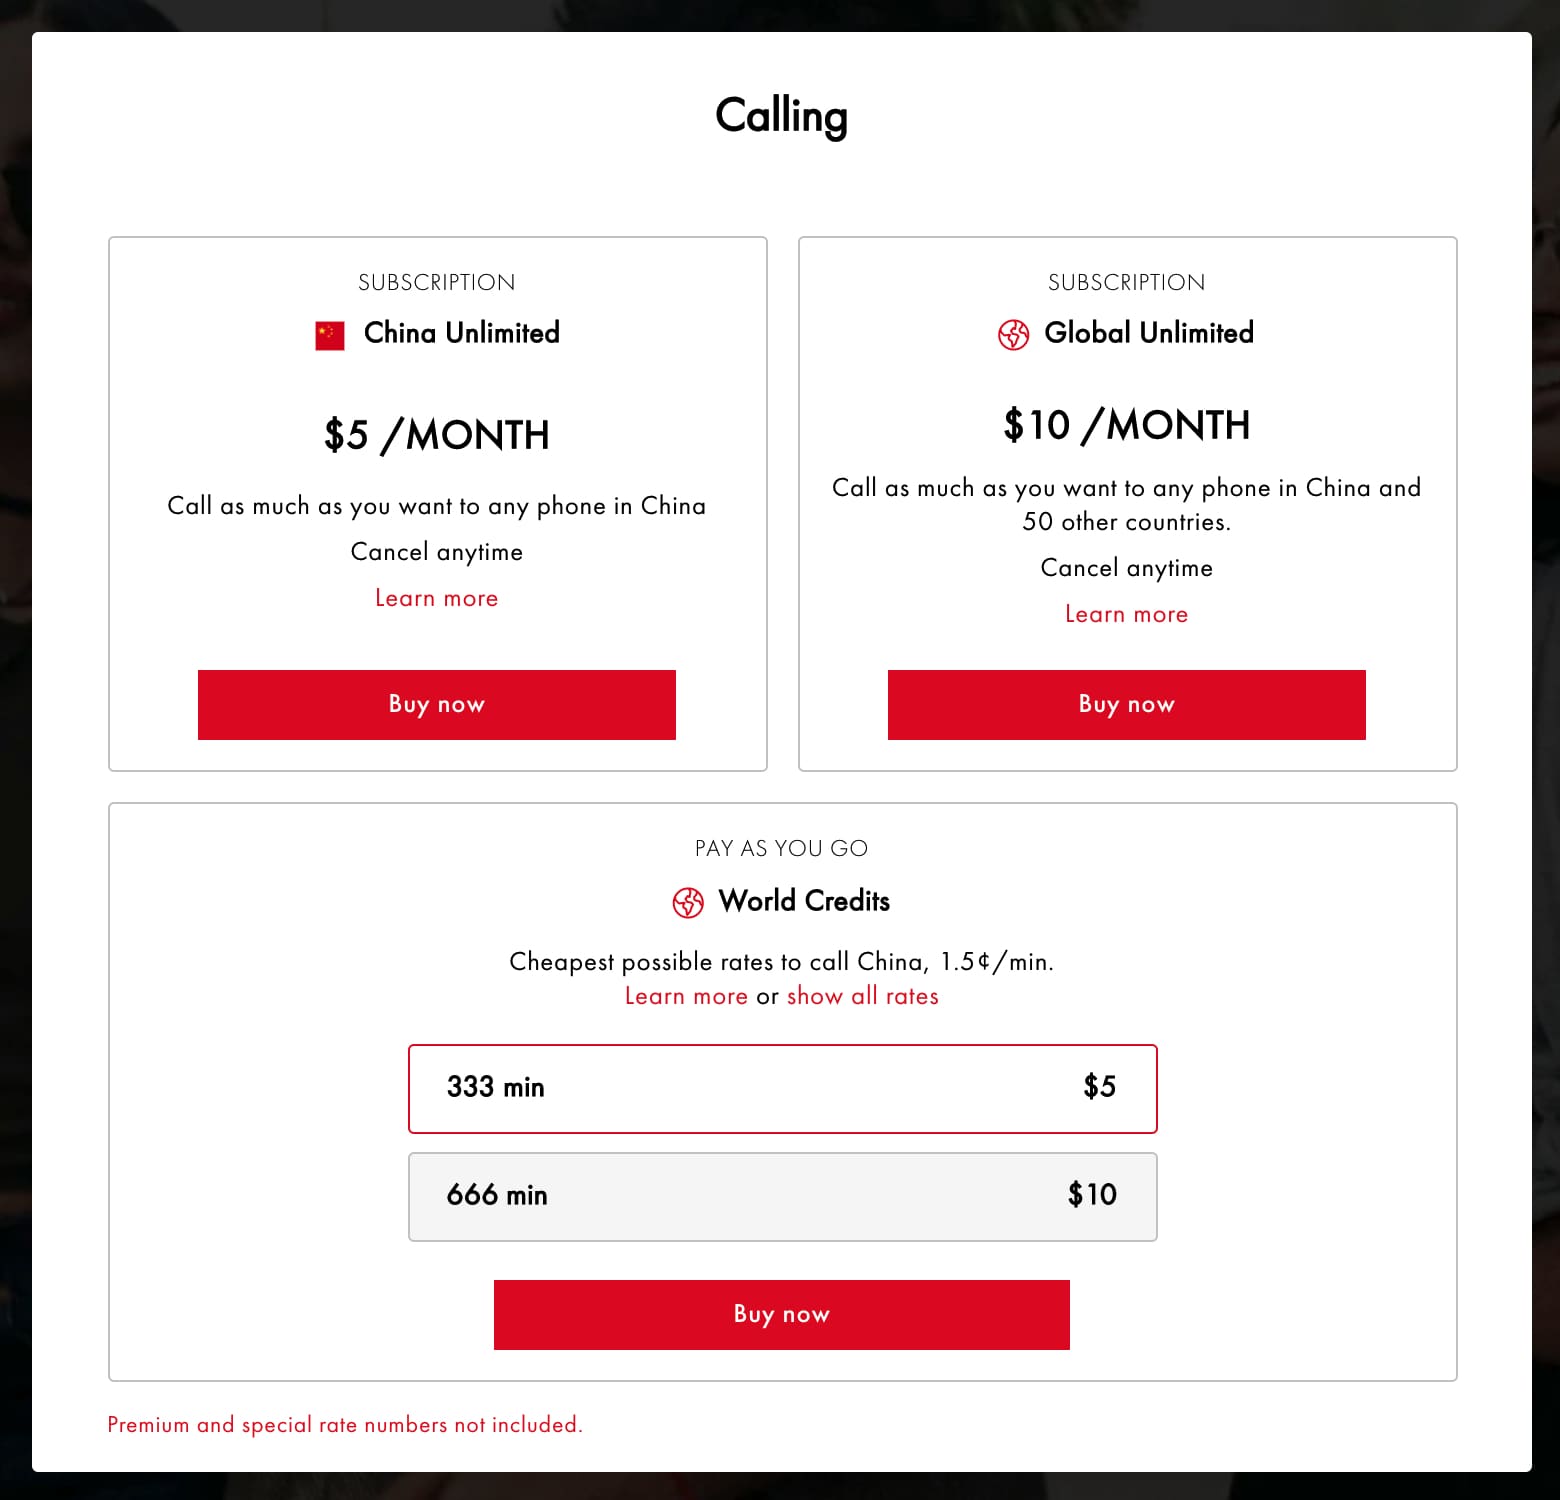Click the World Credits heading

804,901
